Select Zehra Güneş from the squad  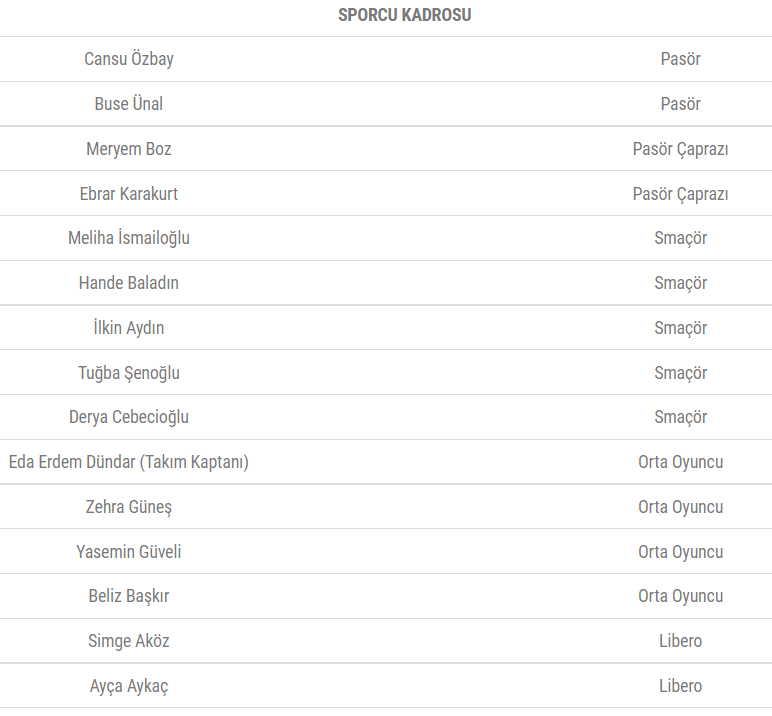[x=129, y=507]
